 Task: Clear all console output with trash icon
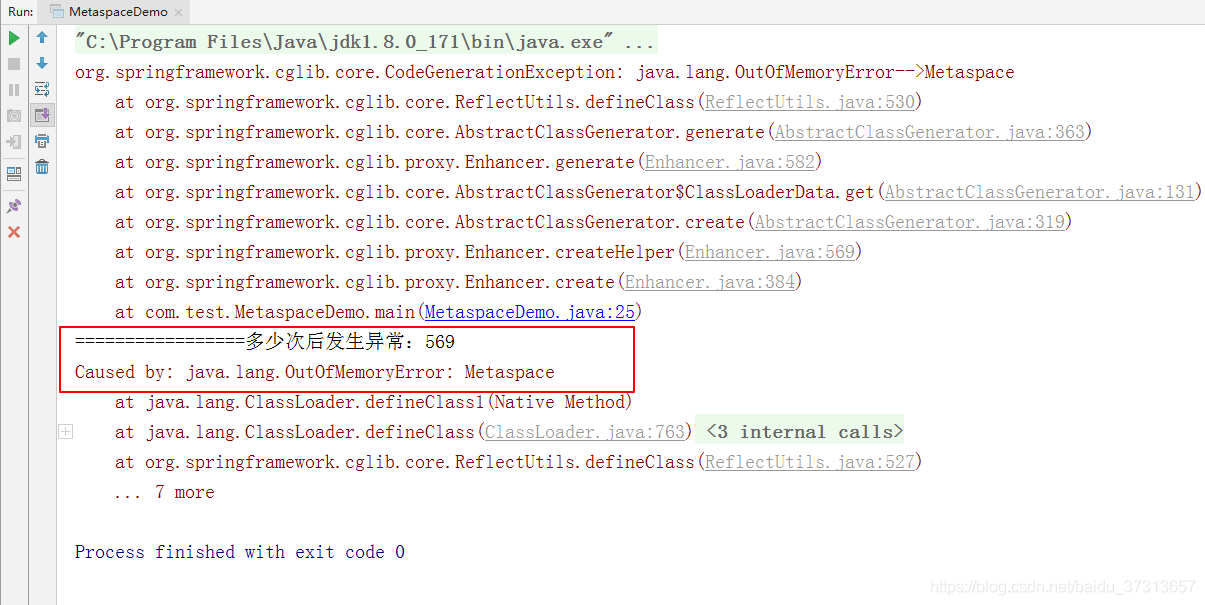coord(41,167)
